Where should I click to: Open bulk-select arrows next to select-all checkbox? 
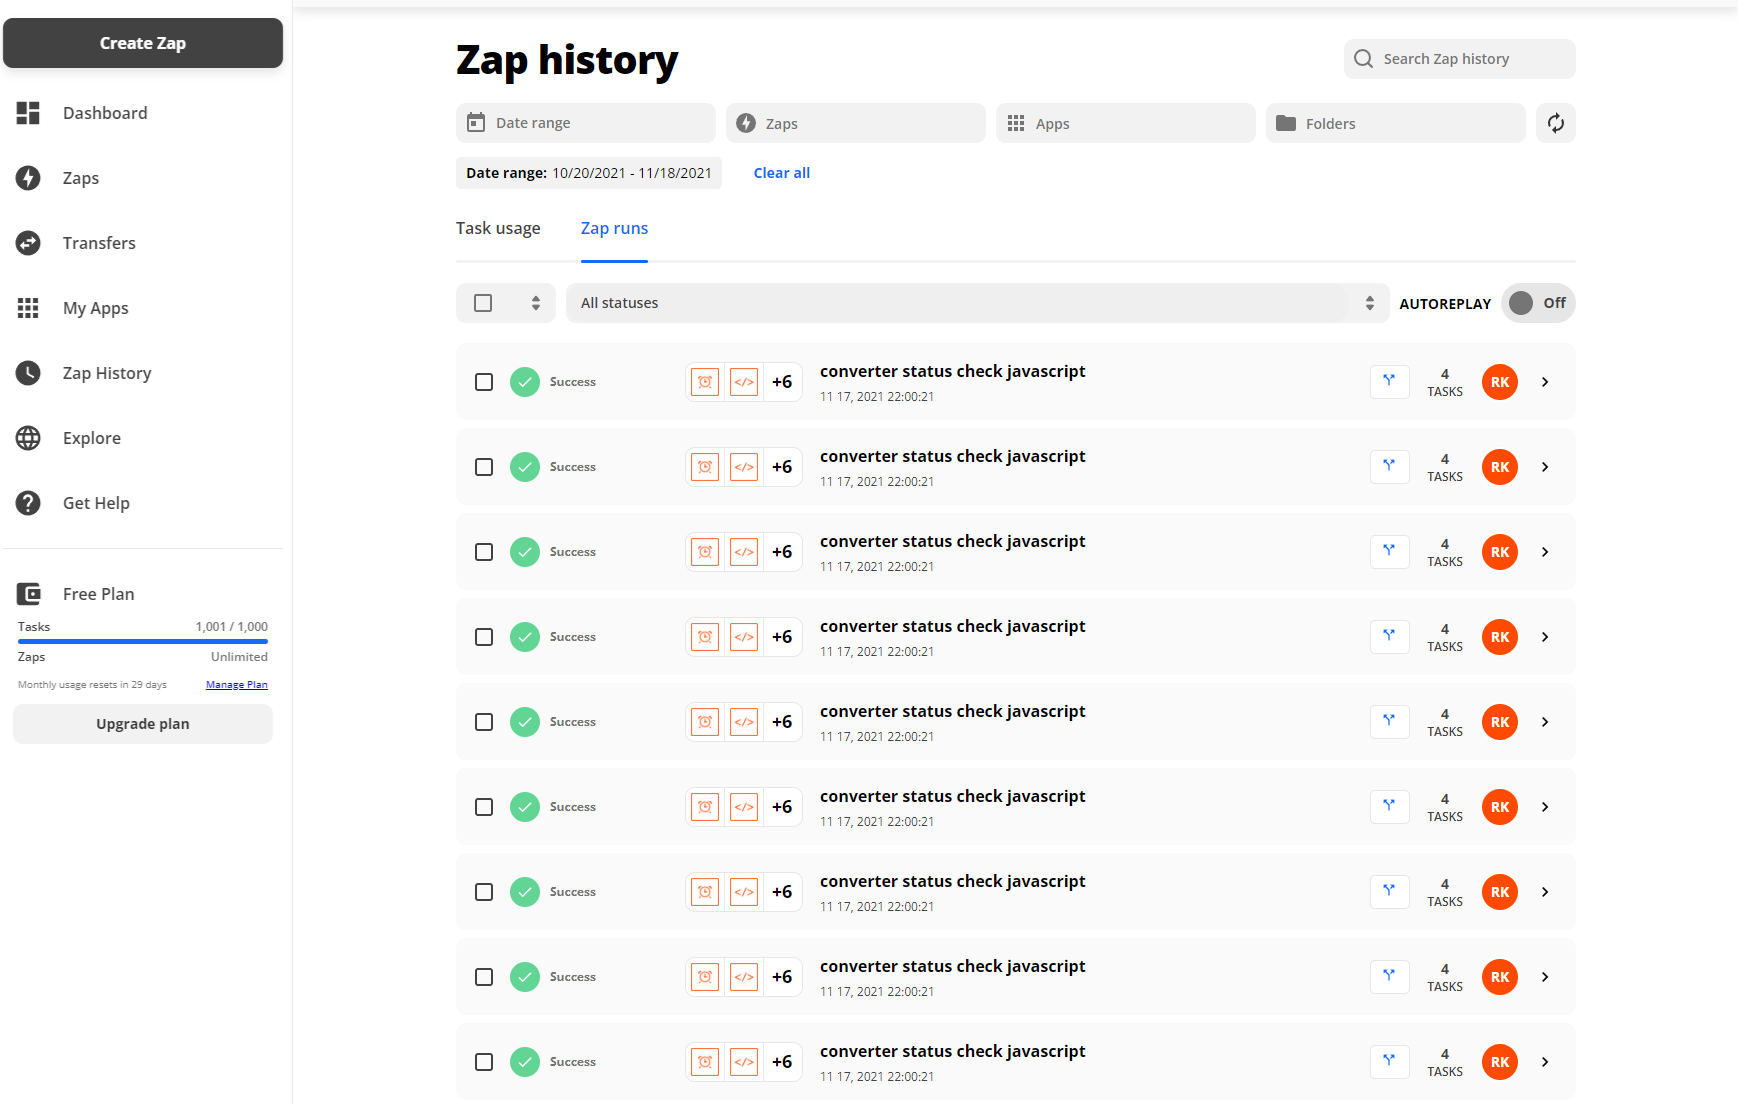point(536,303)
